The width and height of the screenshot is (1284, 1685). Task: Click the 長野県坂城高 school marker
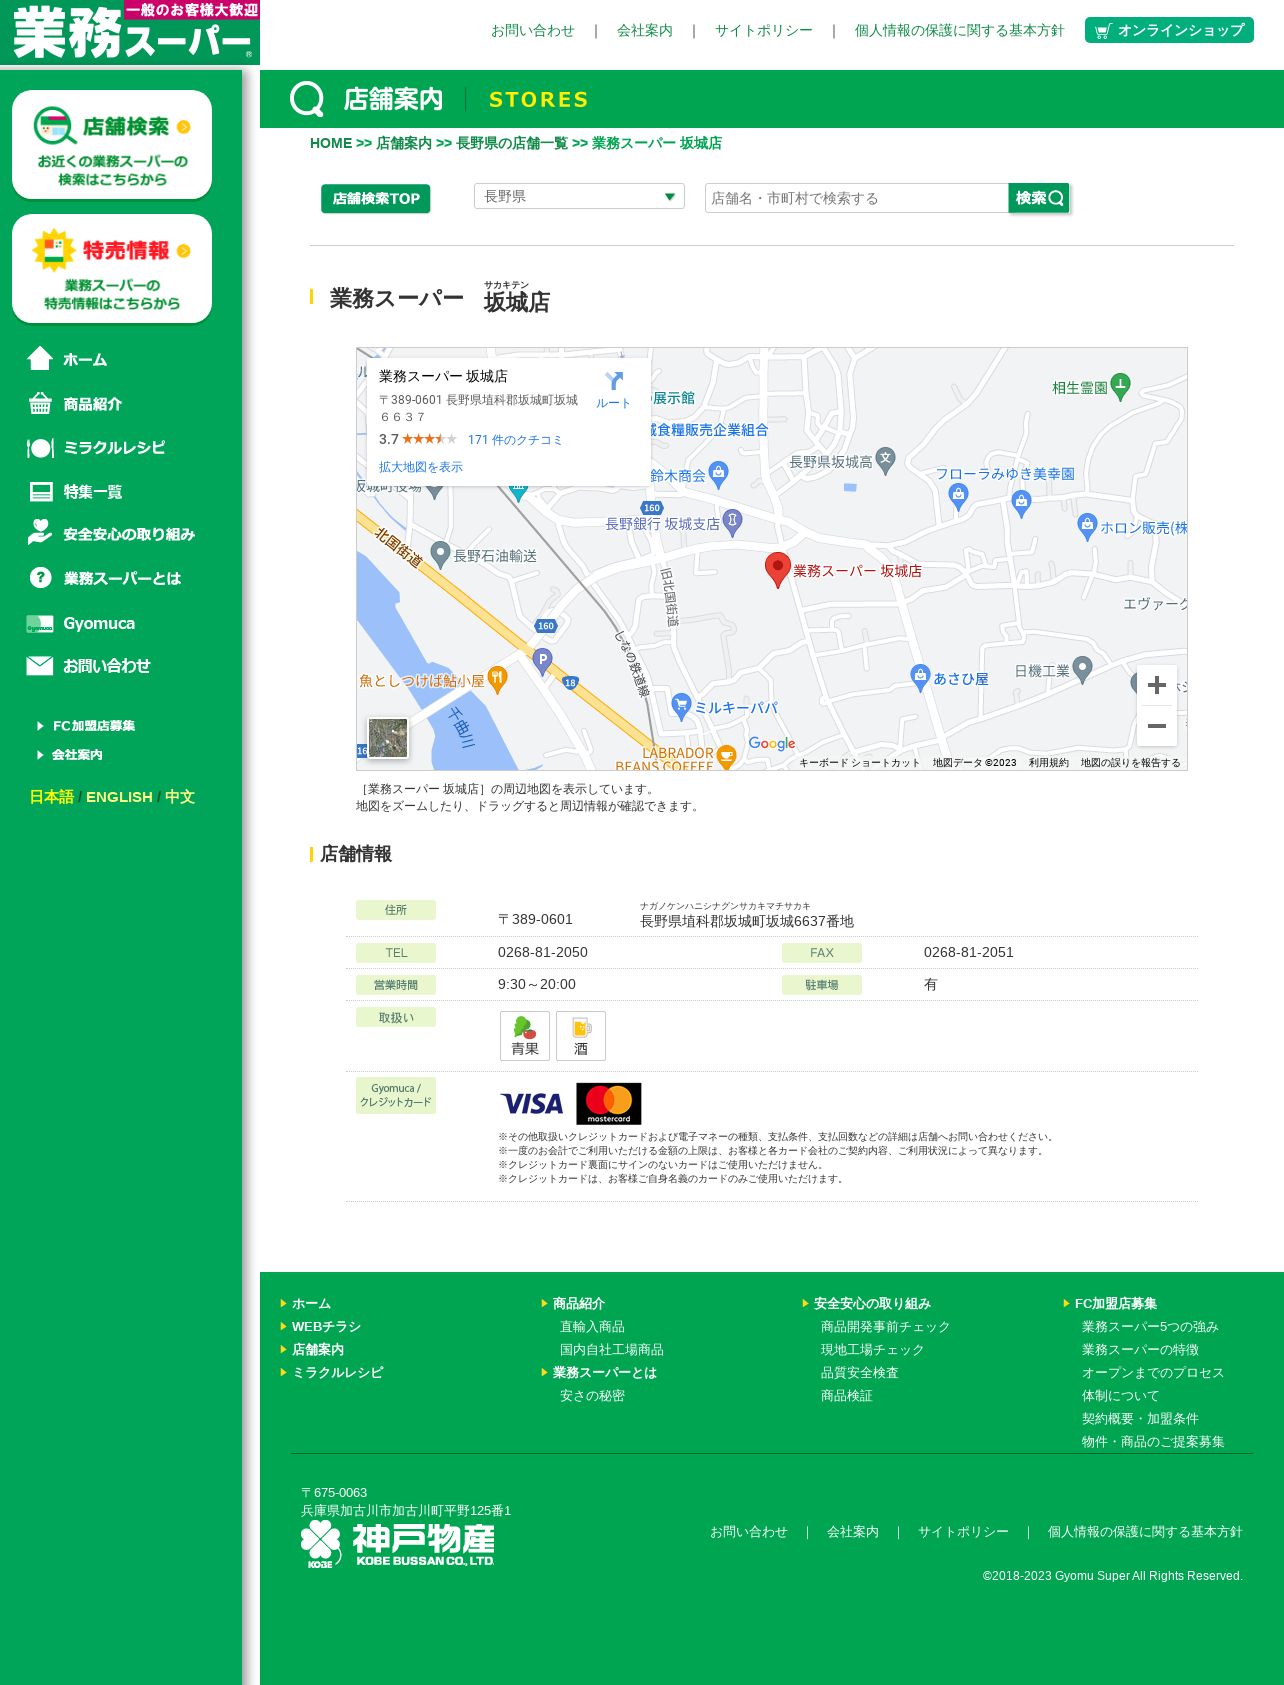[885, 460]
